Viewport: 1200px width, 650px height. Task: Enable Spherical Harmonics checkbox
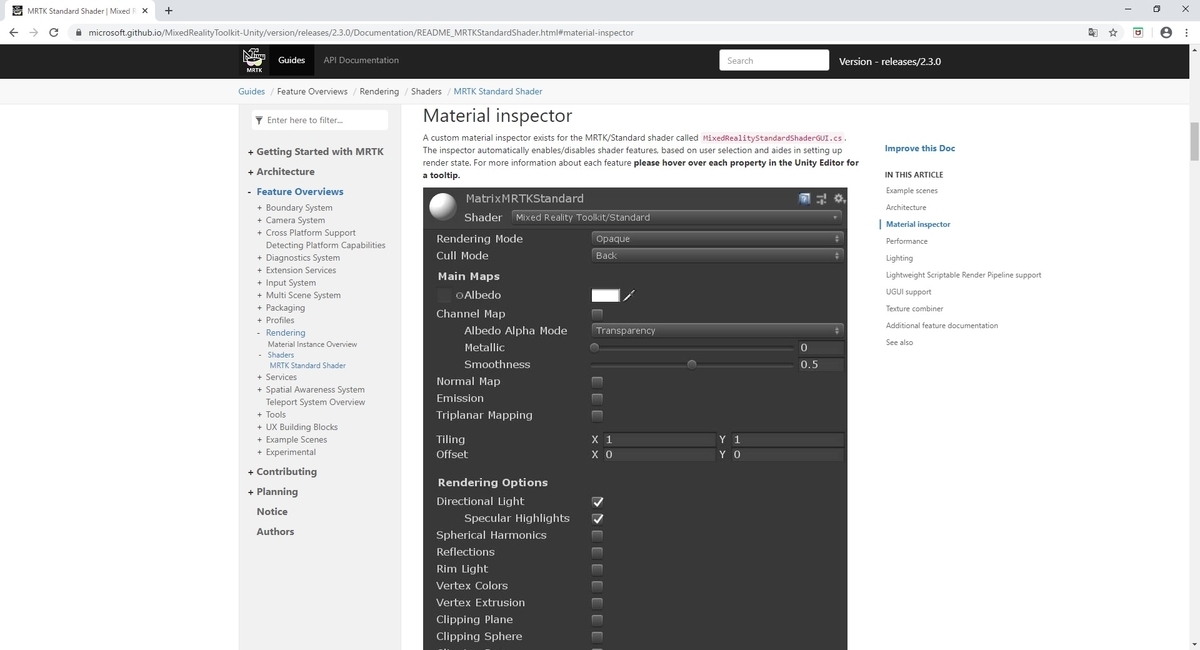point(597,535)
